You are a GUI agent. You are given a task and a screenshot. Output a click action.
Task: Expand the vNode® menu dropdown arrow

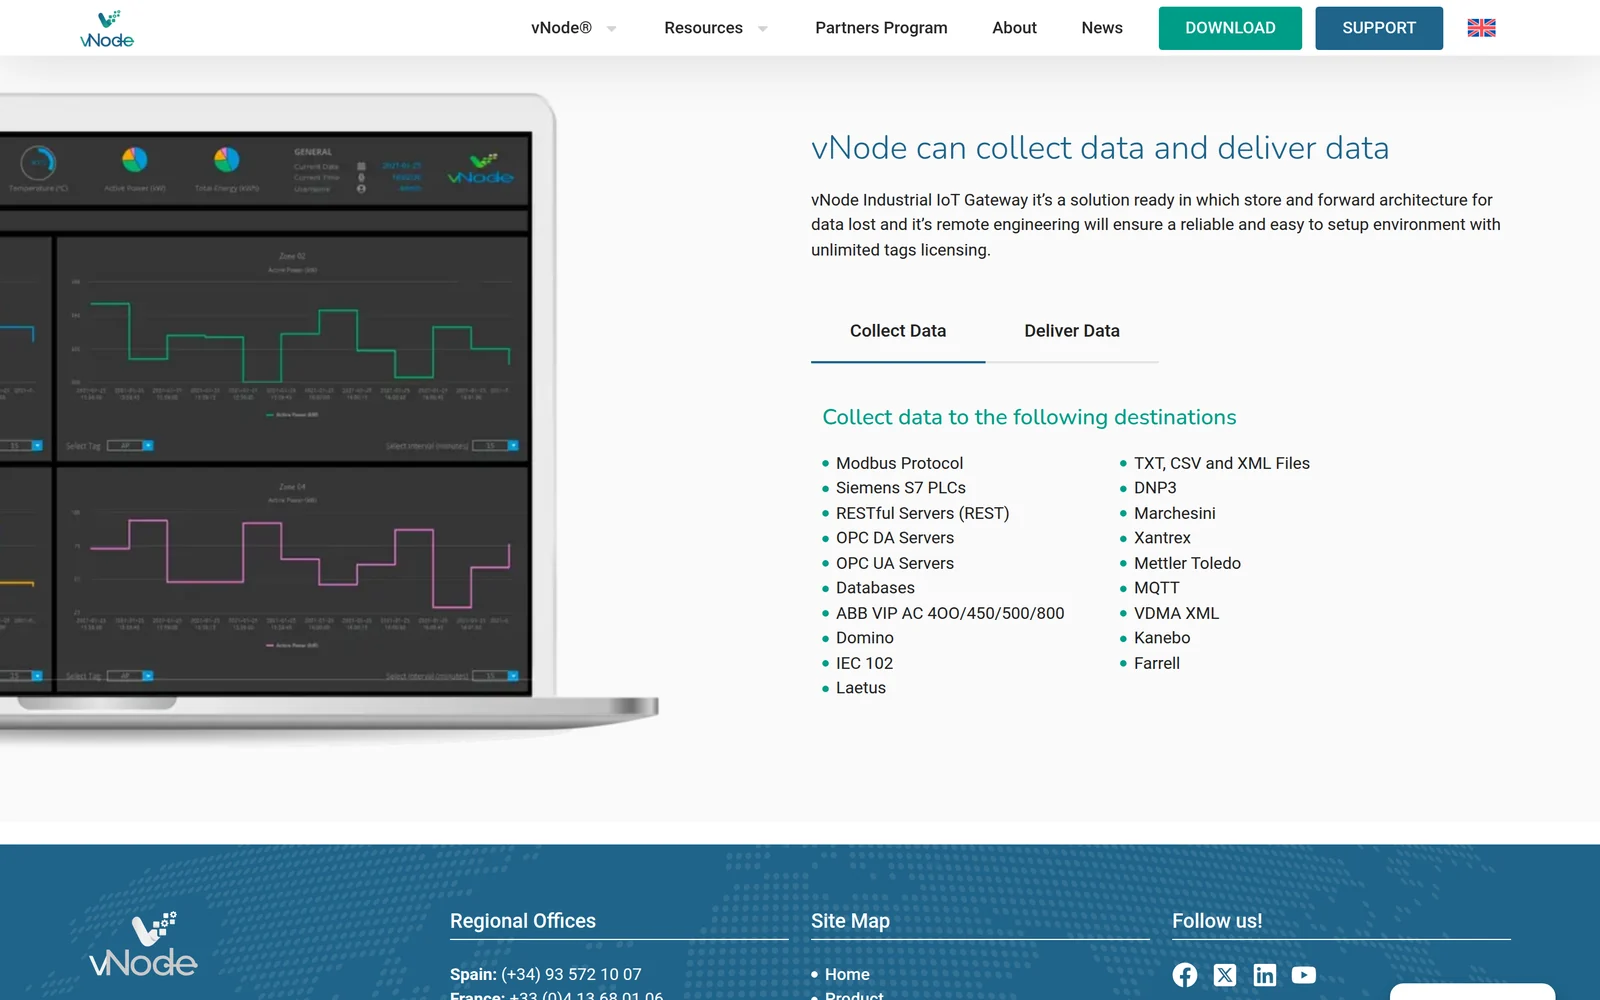[x=611, y=29]
